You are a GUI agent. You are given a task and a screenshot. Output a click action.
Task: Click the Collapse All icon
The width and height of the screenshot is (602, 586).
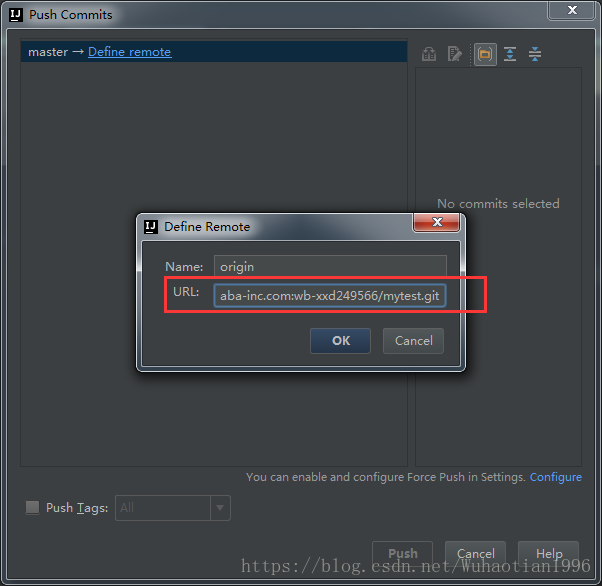(535, 54)
